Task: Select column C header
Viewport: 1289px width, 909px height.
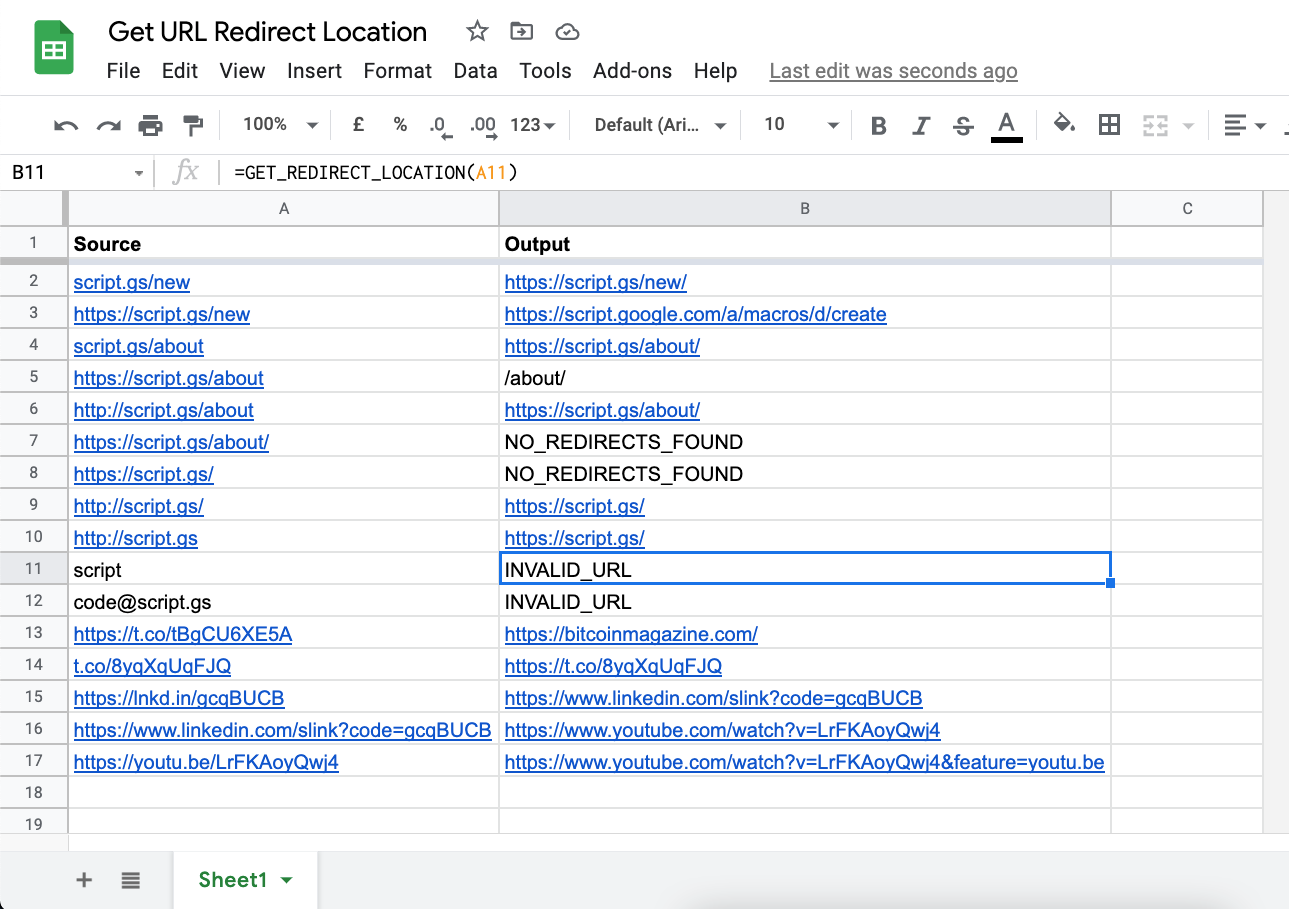Action: coord(1187,208)
